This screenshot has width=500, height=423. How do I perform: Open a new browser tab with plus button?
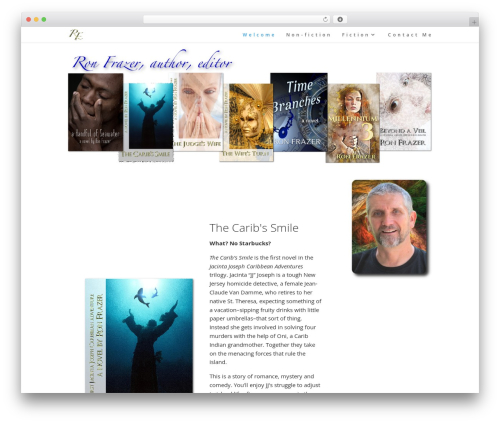coord(474,22)
